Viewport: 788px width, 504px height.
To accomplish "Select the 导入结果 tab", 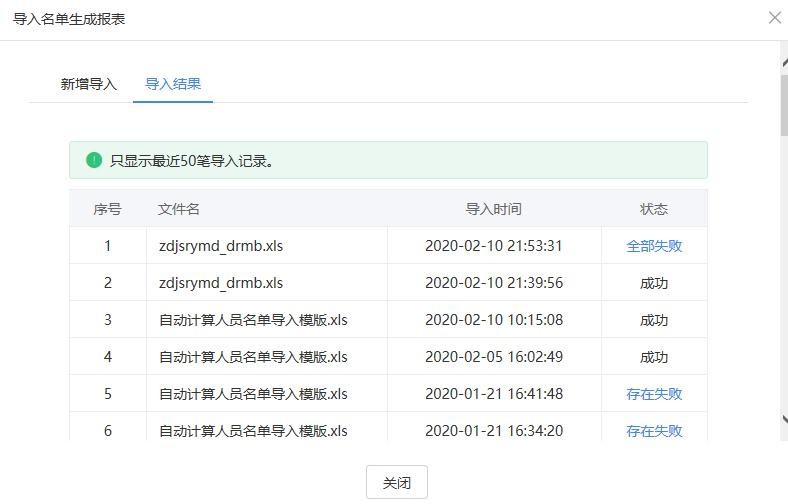I will (173, 84).
